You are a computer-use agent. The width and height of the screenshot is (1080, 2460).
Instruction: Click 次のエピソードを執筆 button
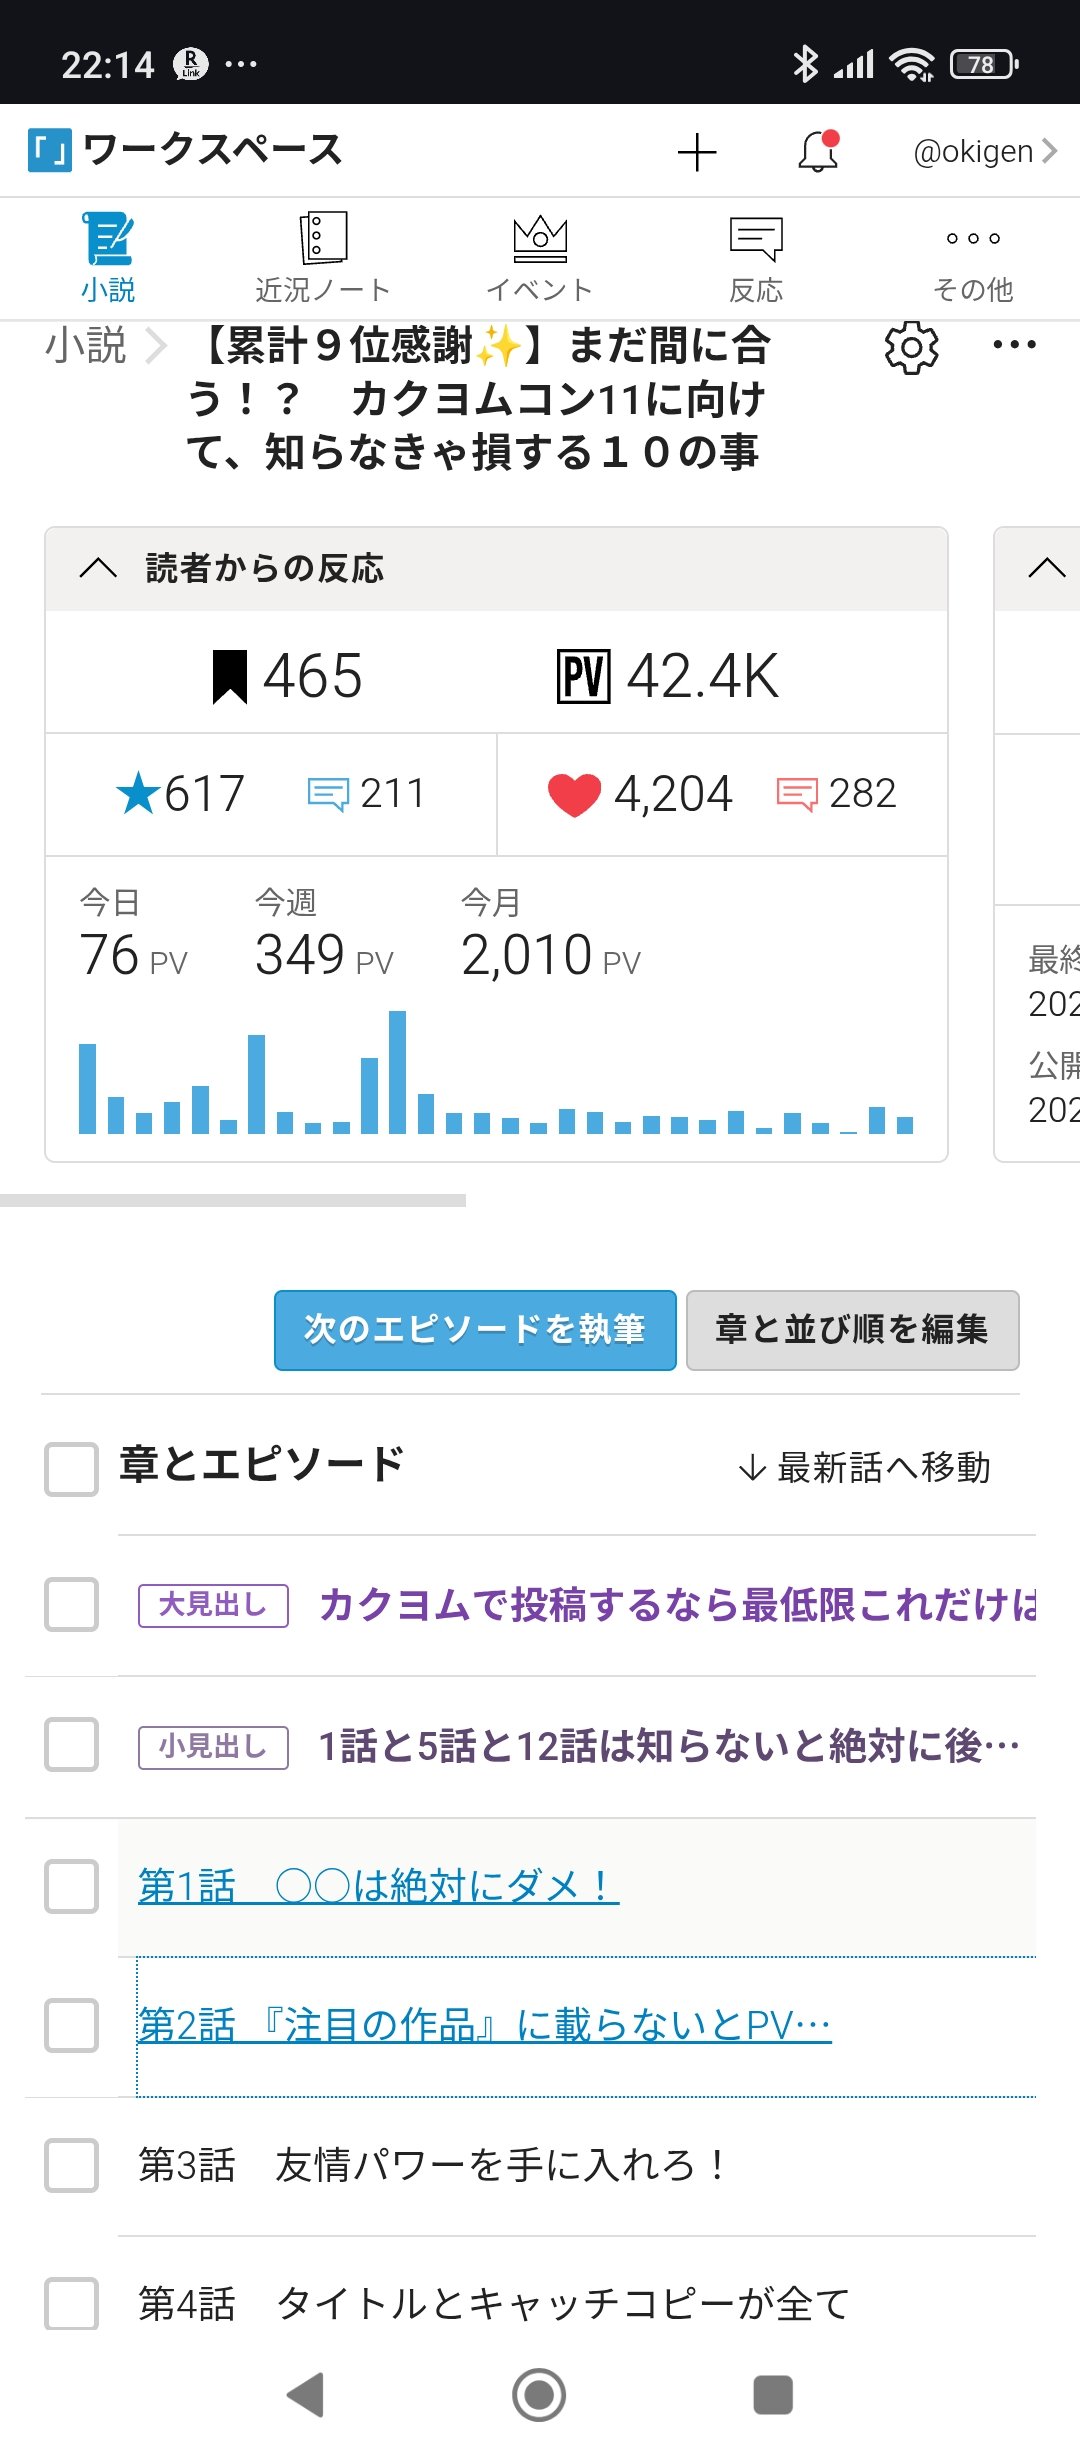[475, 1330]
